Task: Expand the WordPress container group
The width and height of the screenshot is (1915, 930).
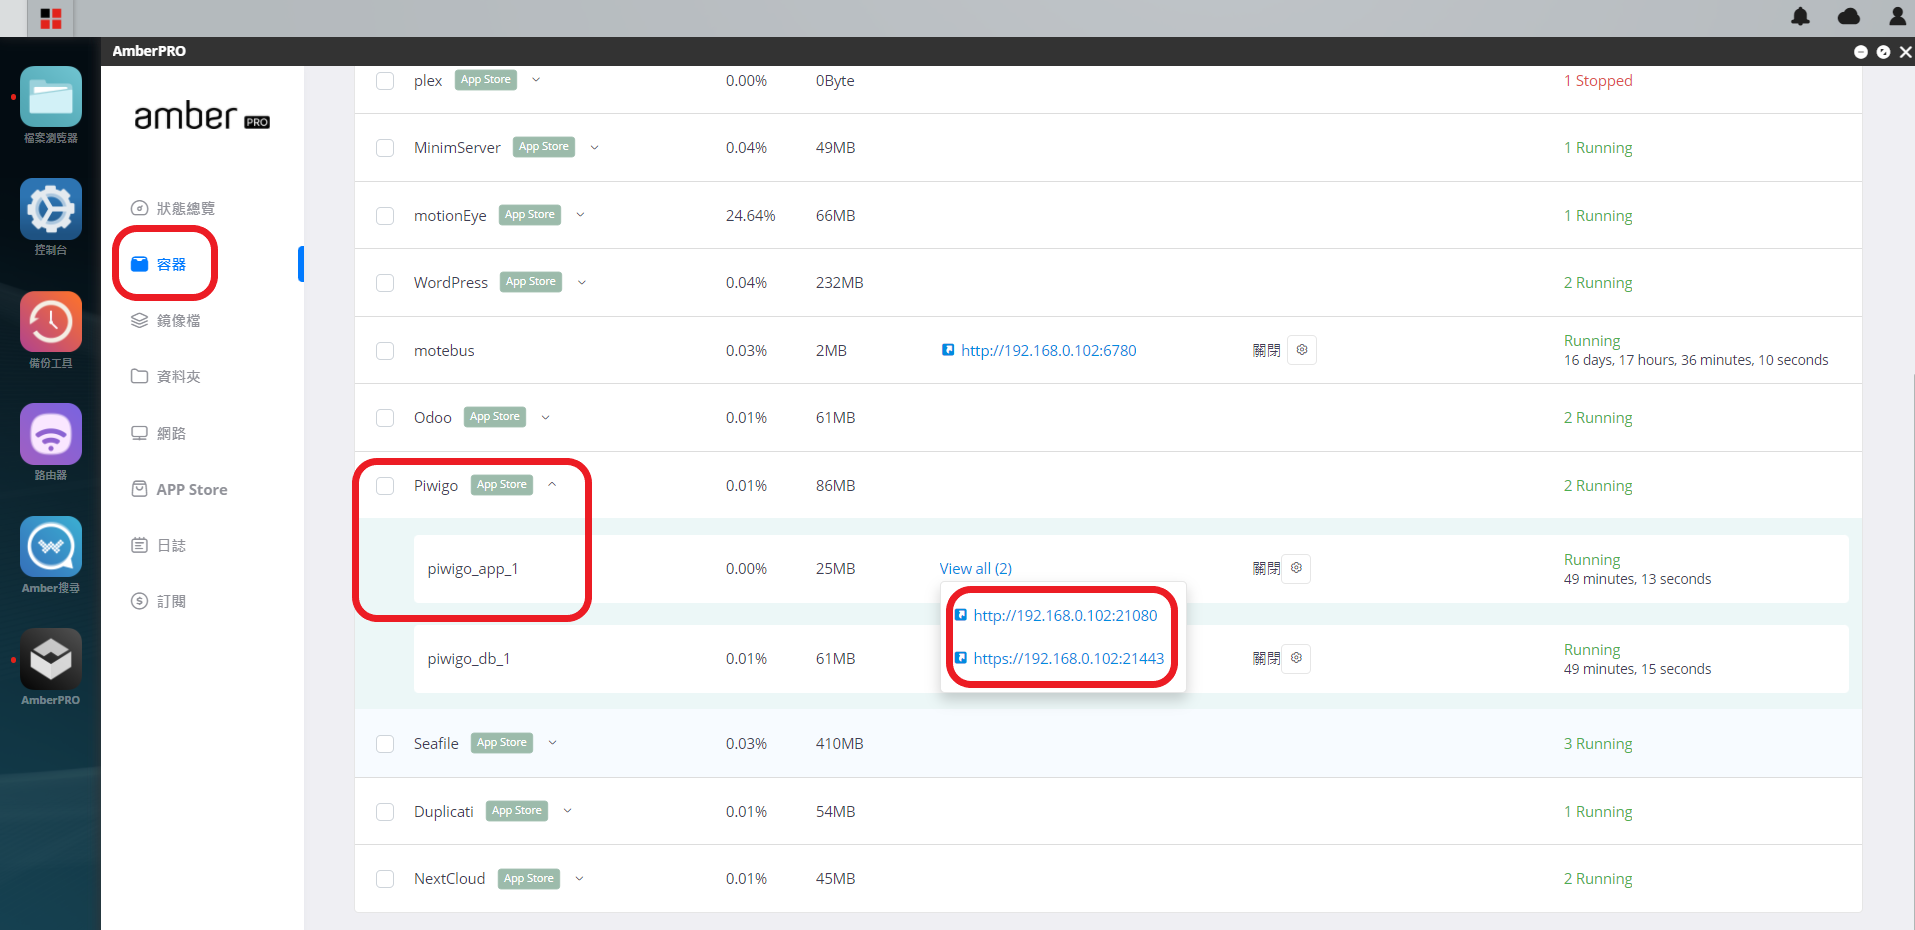Action: click(x=581, y=282)
